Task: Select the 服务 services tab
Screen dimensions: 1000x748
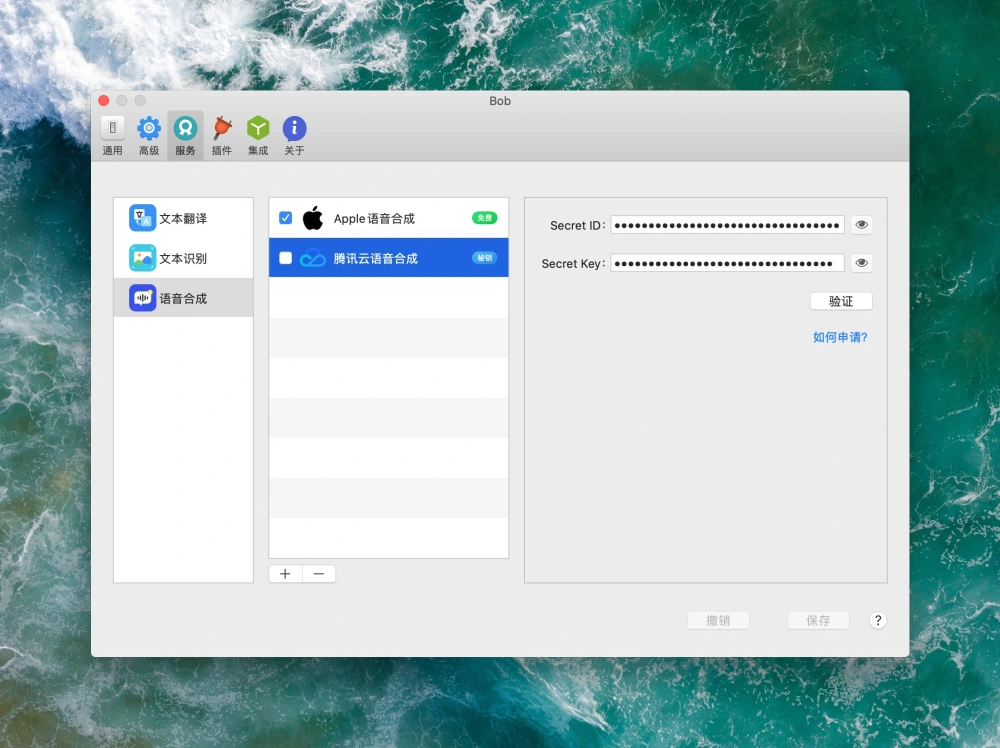Action: (x=186, y=136)
